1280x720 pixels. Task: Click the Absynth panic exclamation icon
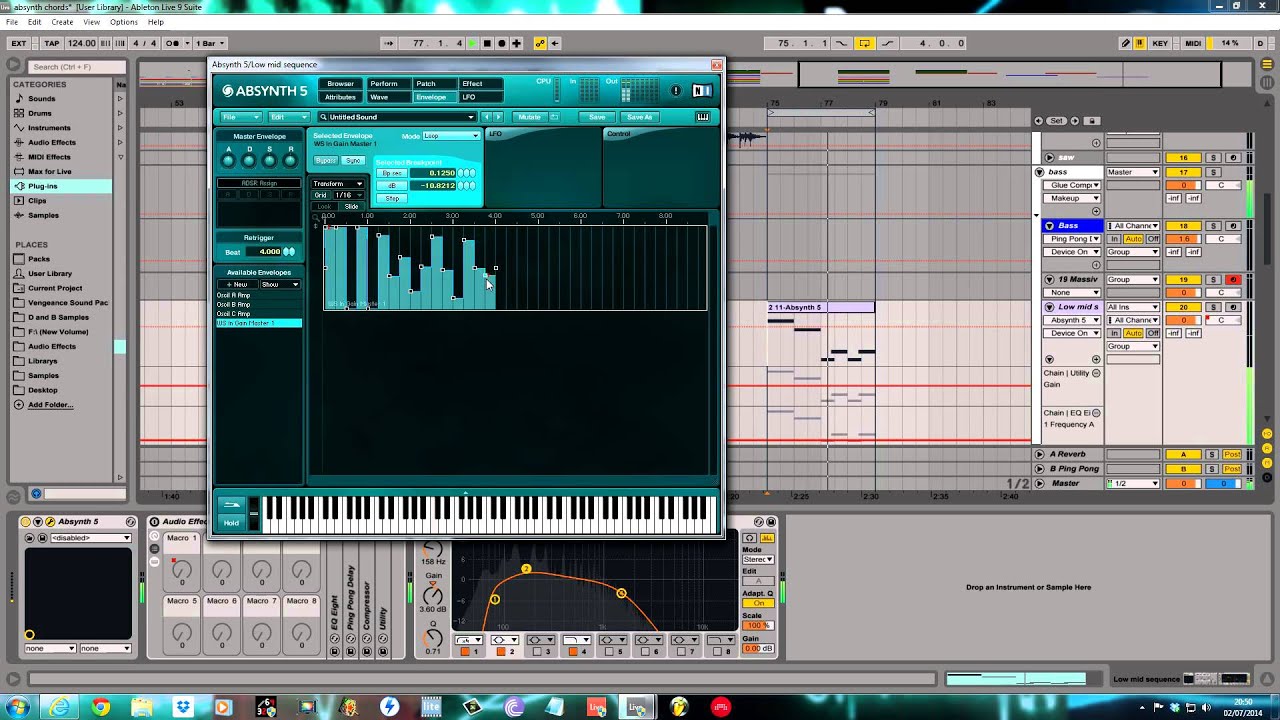click(676, 91)
